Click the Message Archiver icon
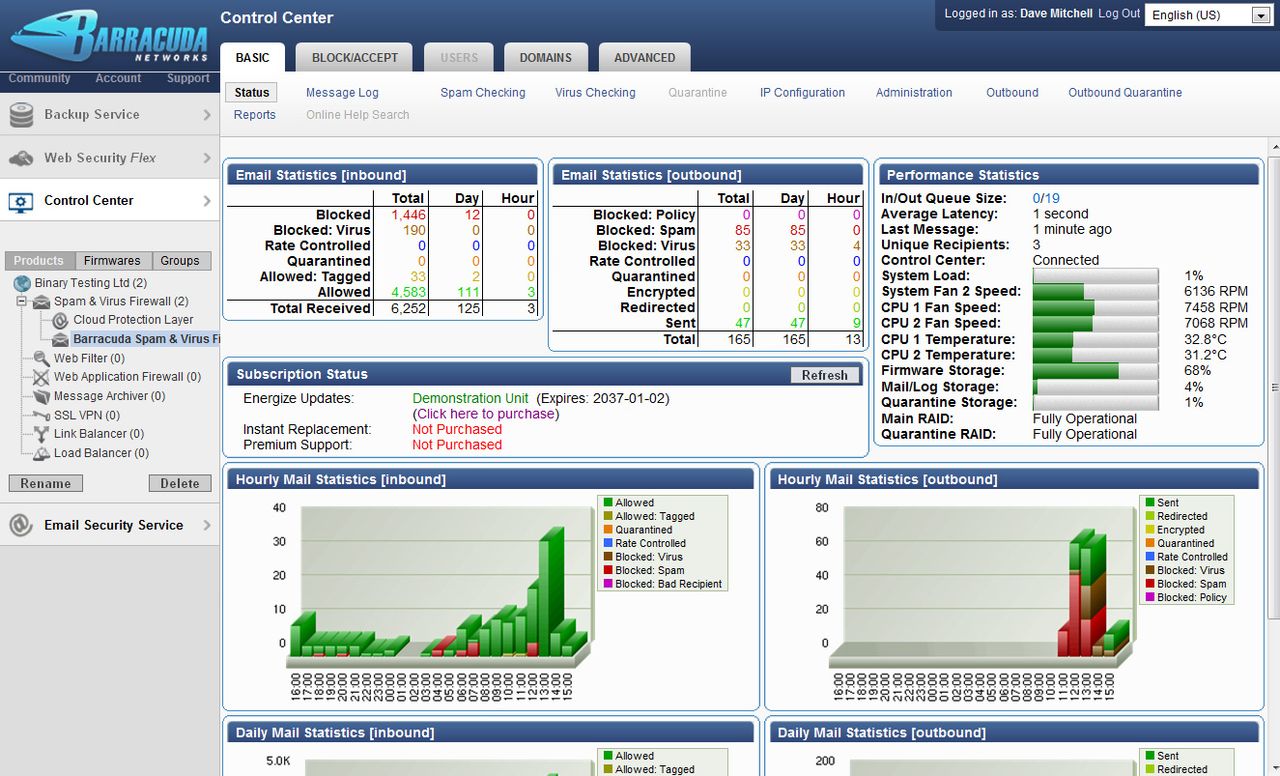The height and width of the screenshot is (776, 1280). click(x=41, y=396)
